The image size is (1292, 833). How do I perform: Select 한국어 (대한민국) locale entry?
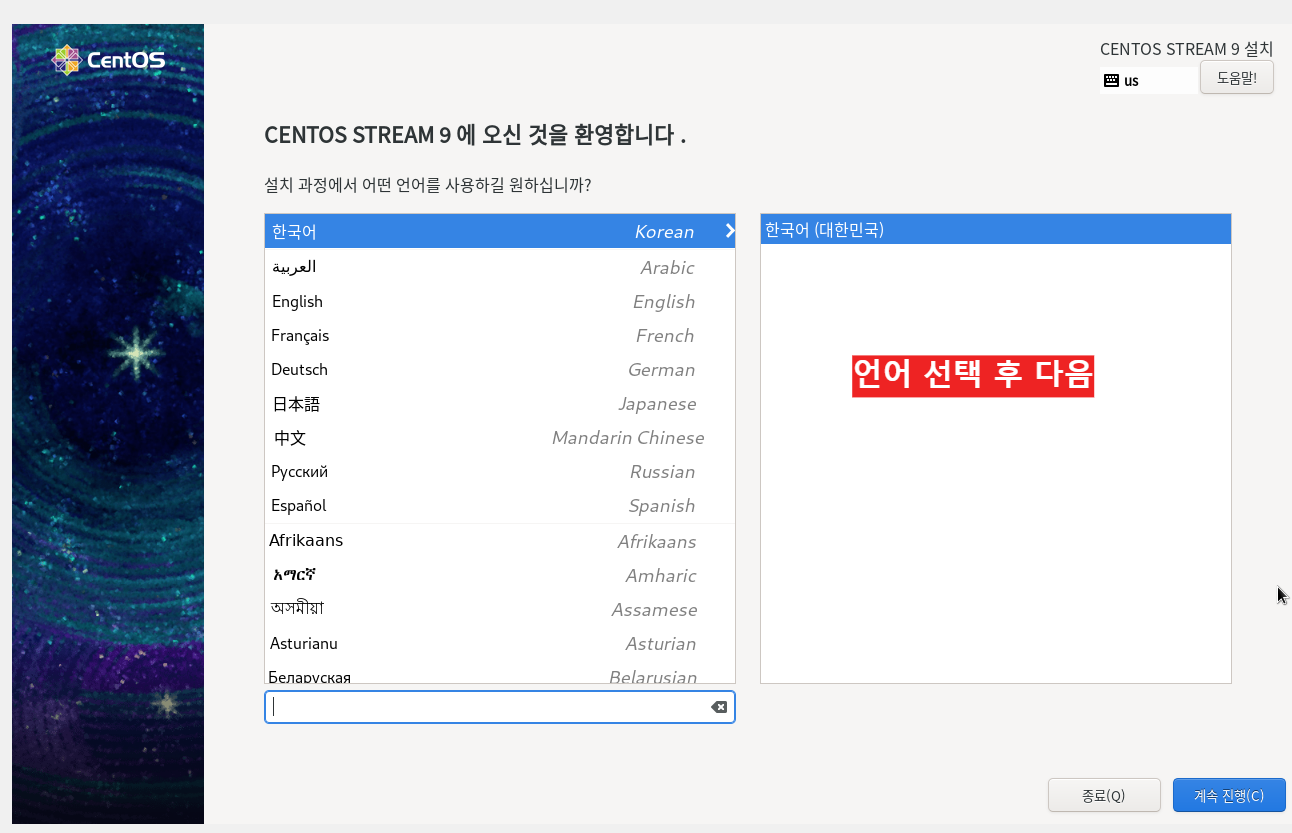tap(995, 229)
